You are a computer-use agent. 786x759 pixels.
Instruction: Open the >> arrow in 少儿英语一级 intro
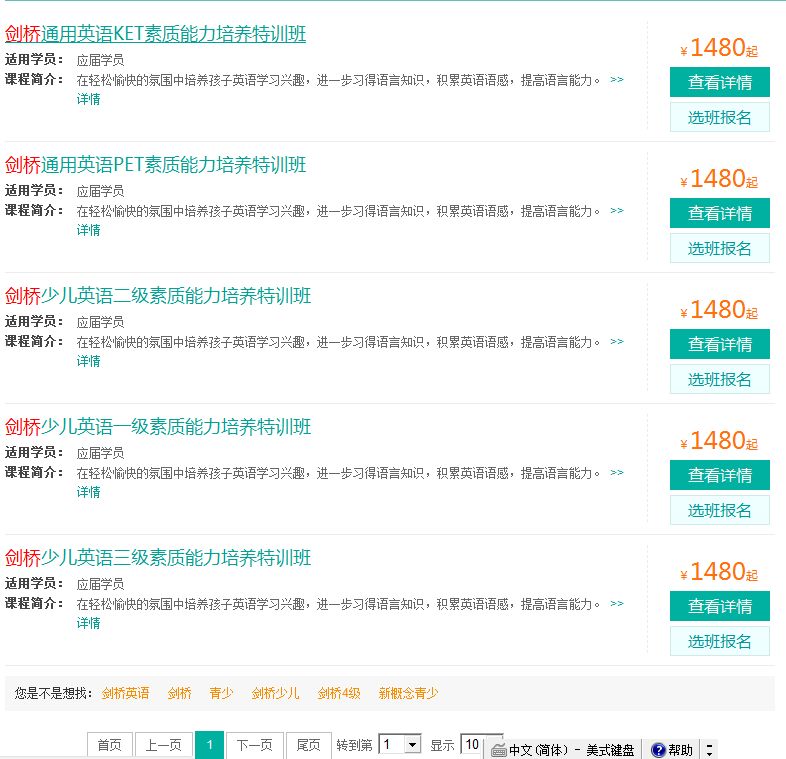coord(617,472)
